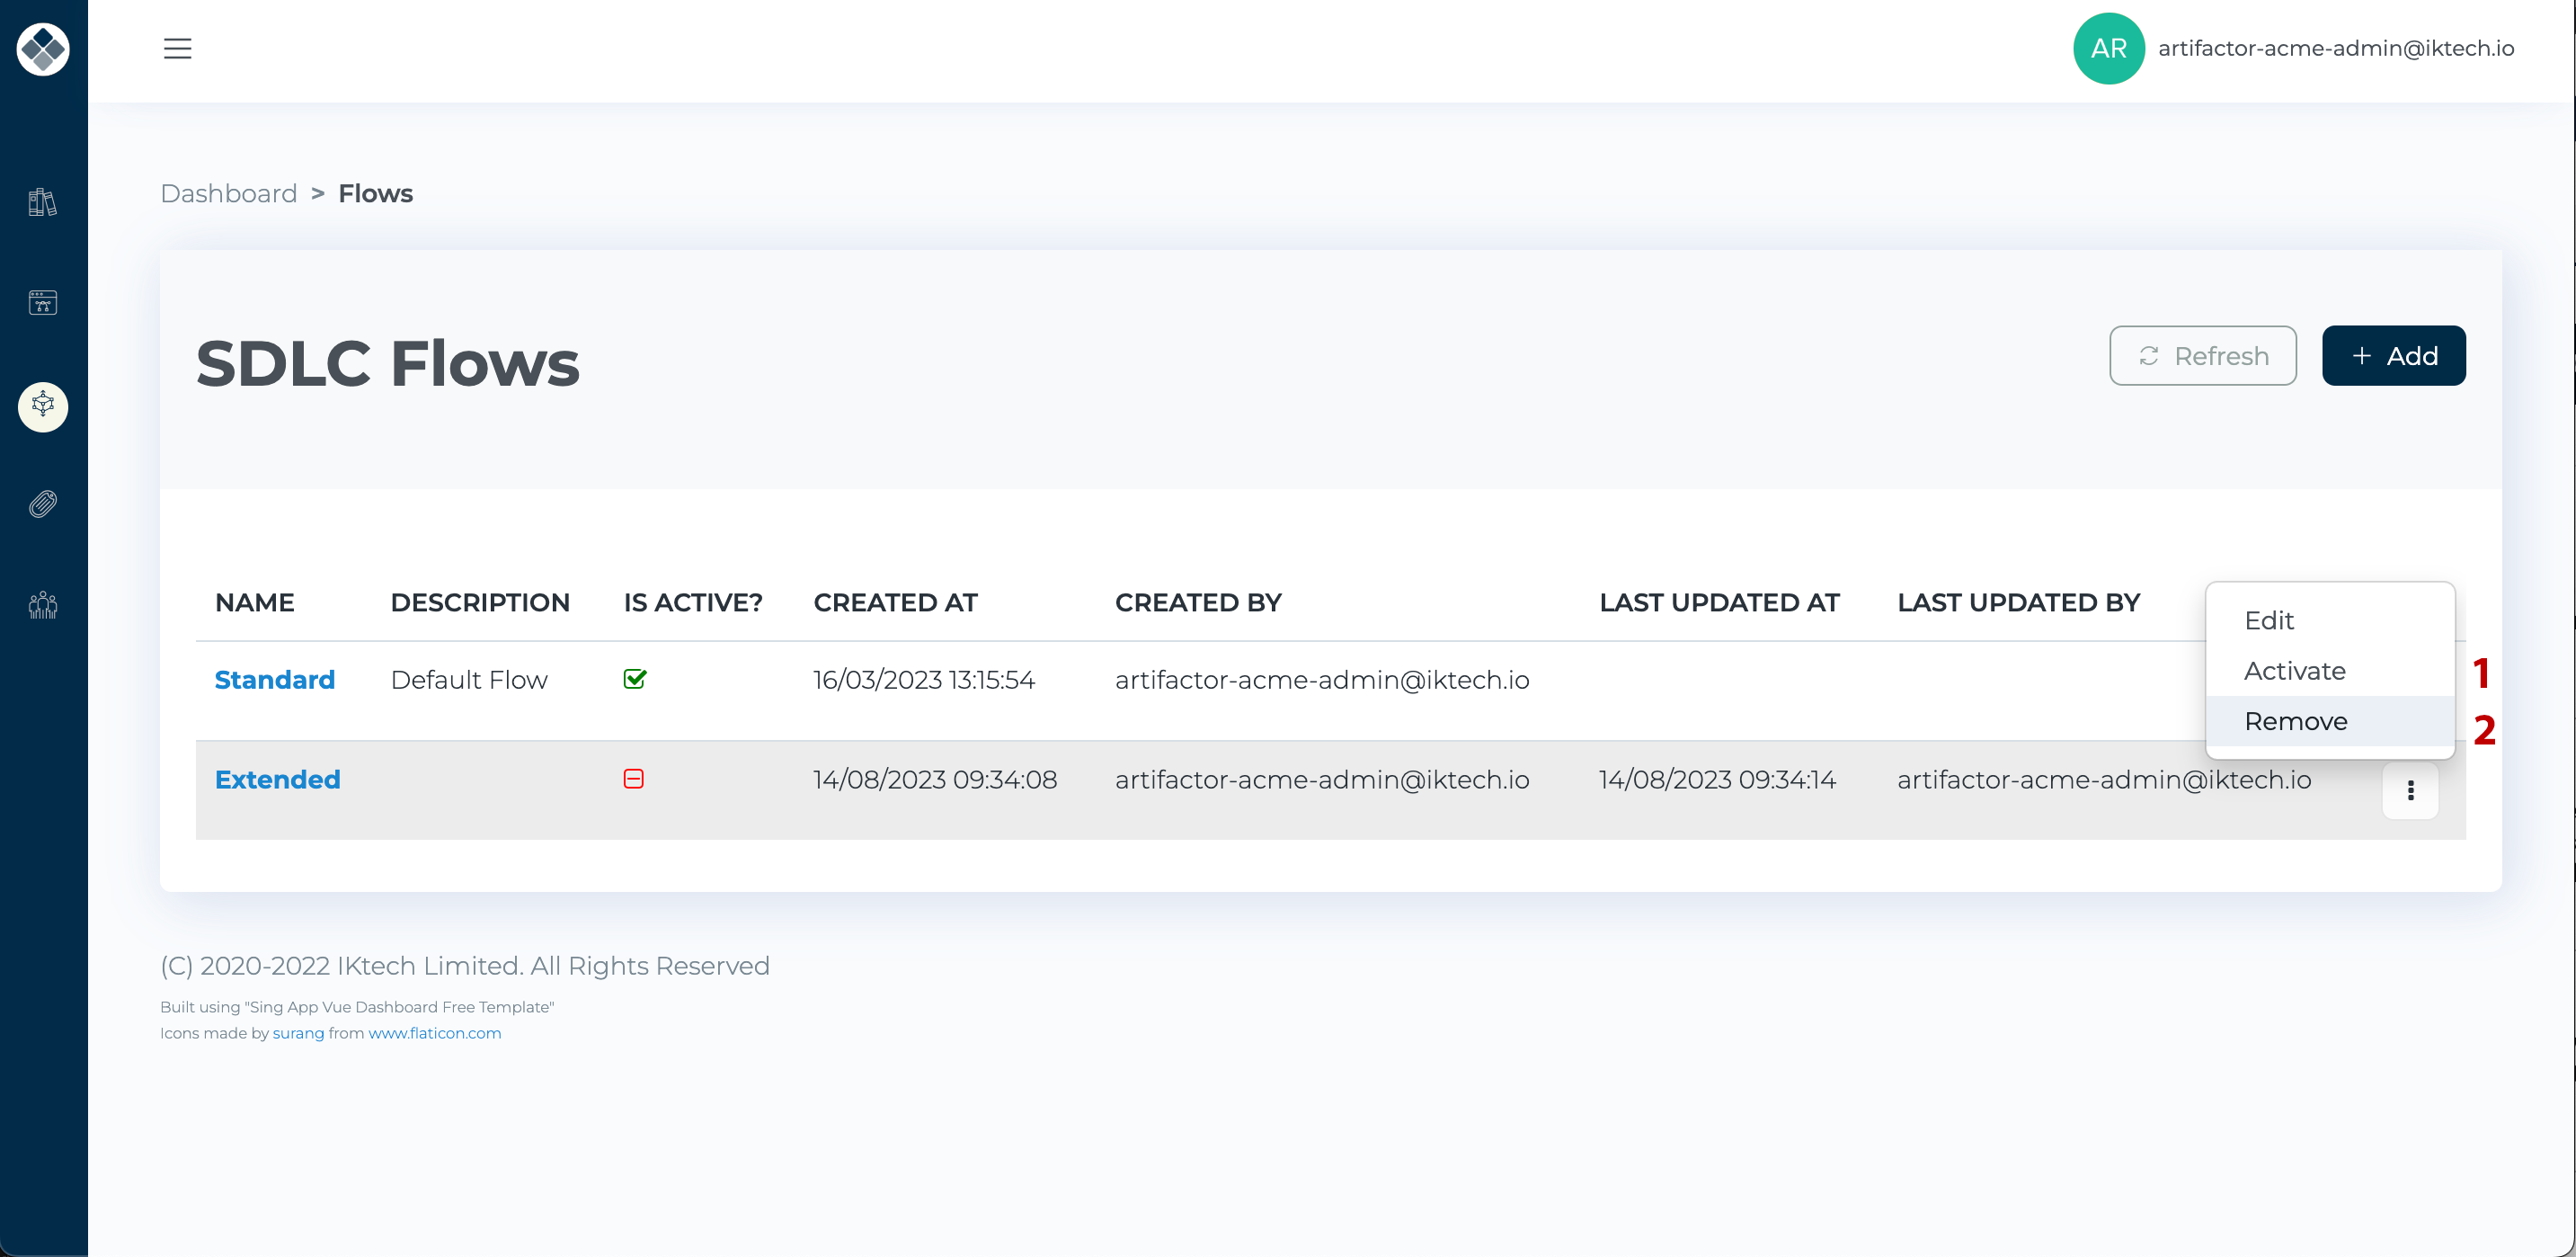Image resolution: width=2576 pixels, height=1257 pixels.
Task: Open the Standard flow details
Action: click(274, 679)
